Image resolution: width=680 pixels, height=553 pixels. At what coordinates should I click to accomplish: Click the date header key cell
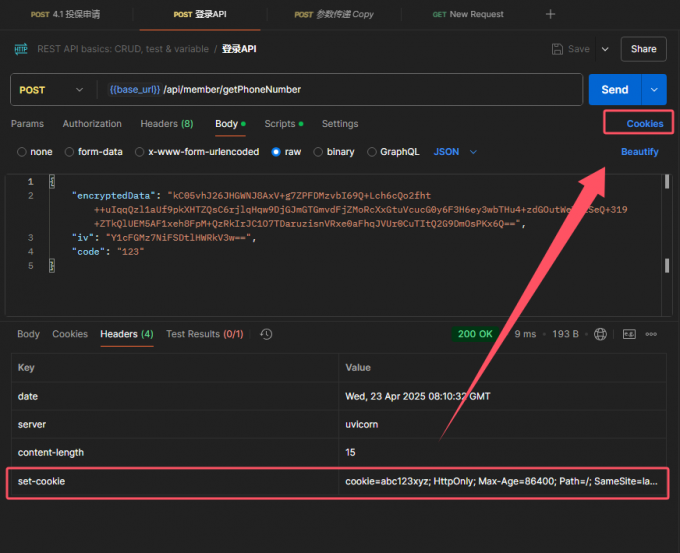tap(175, 396)
